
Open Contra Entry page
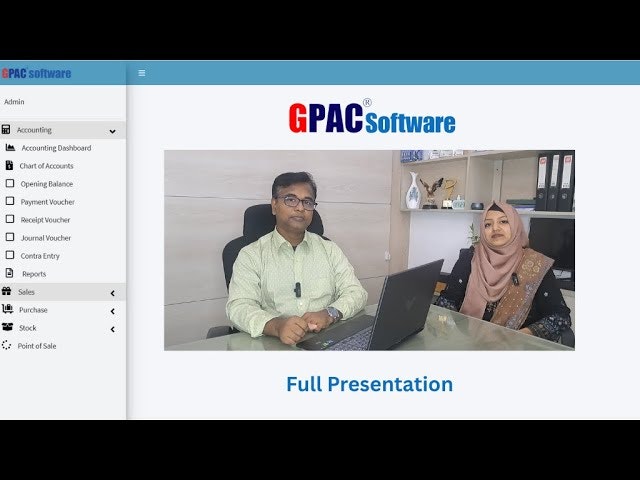coord(40,256)
